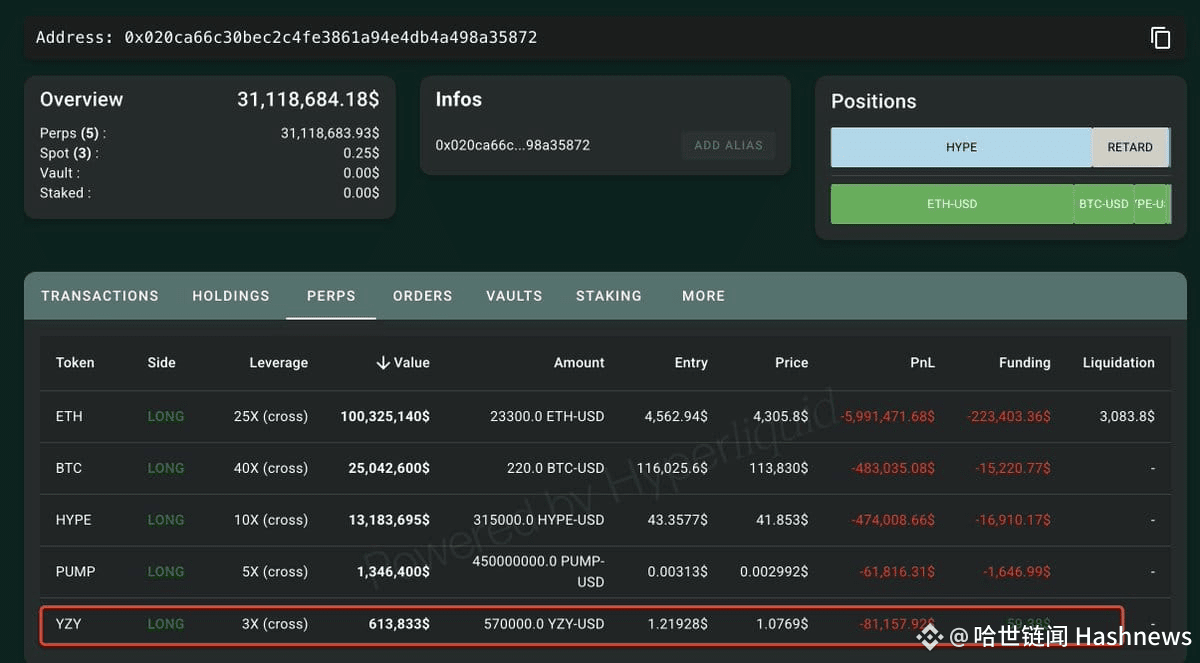This screenshot has height=663, width=1200.
Task: Select the BTC-USD green position bar
Action: pos(1104,204)
